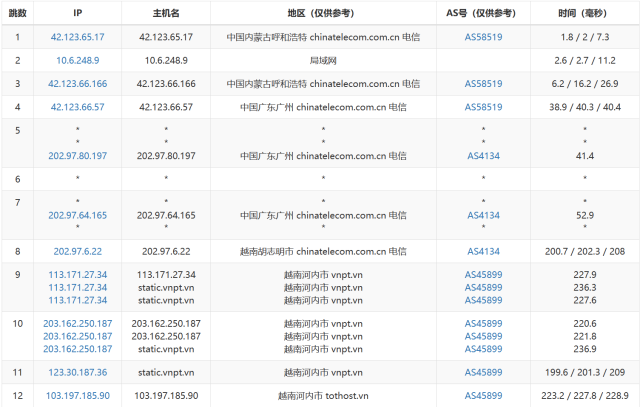Click the 跳数 column header

pos(18,13)
